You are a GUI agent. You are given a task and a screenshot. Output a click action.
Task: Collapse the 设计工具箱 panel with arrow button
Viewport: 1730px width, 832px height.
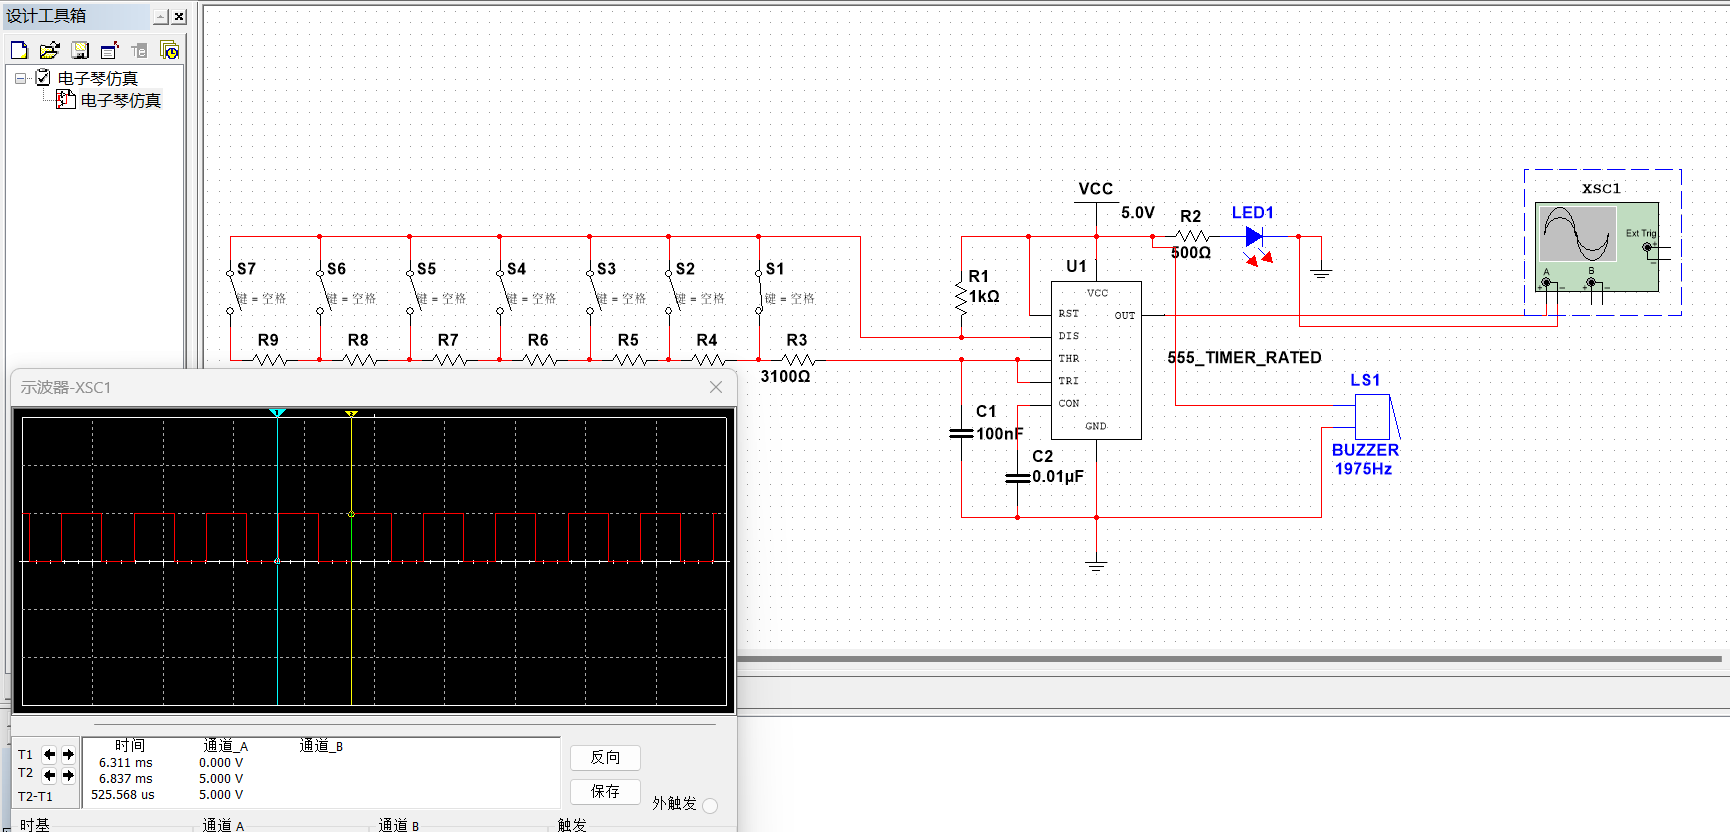tap(160, 16)
